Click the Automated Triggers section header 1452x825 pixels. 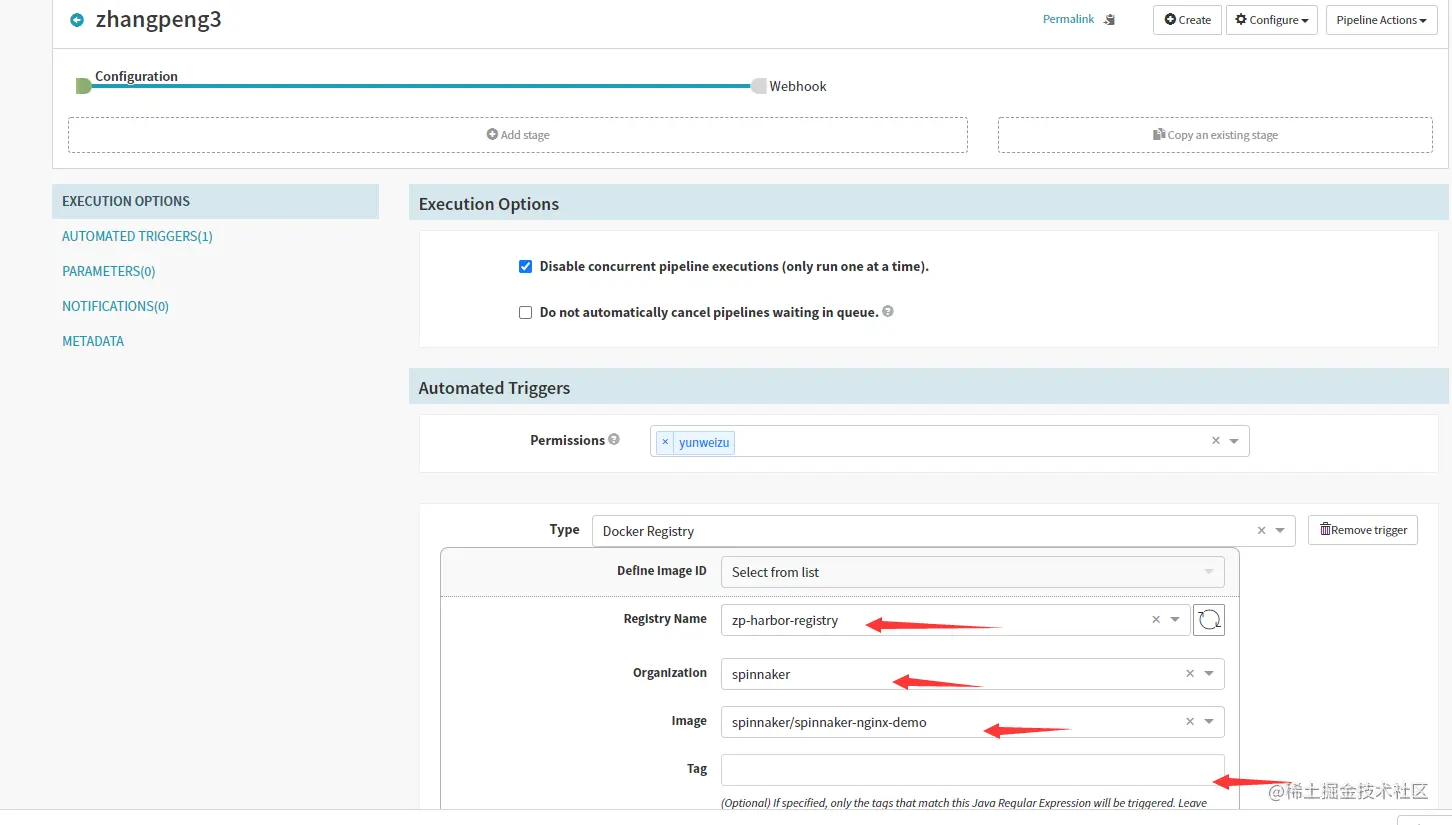click(x=928, y=387)
